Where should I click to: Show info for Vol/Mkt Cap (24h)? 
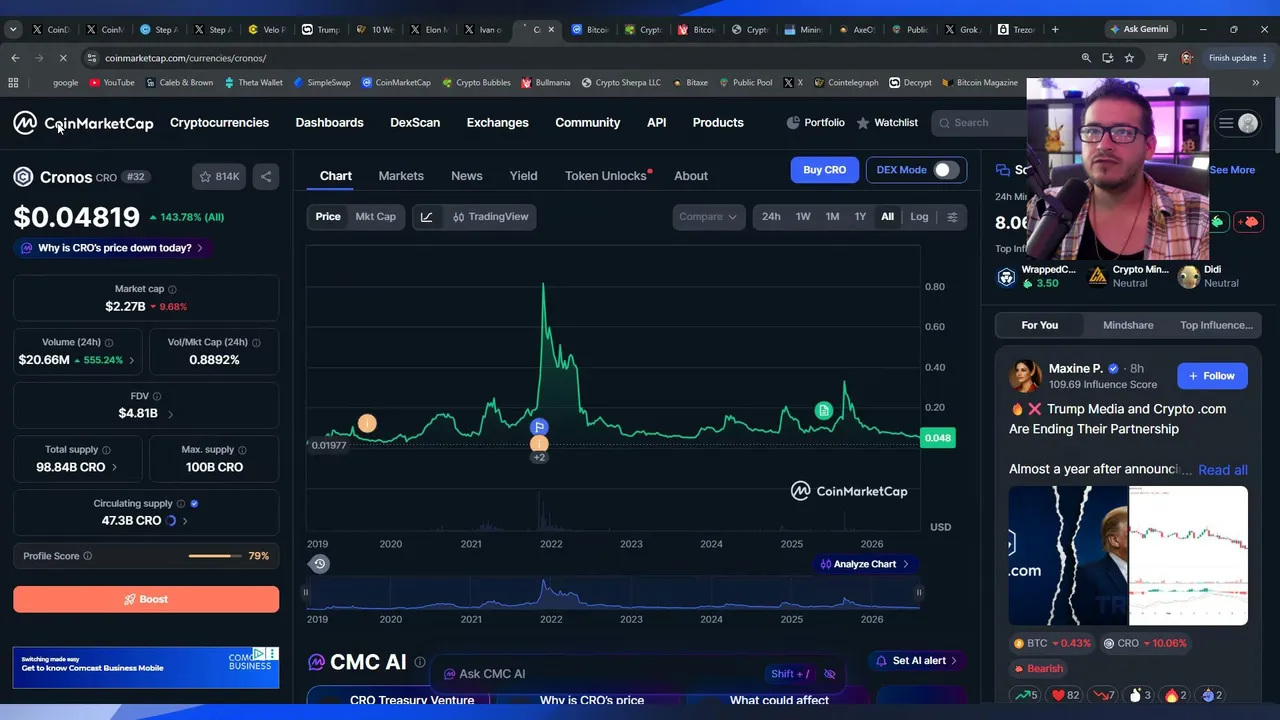click(x=256, y=342)
